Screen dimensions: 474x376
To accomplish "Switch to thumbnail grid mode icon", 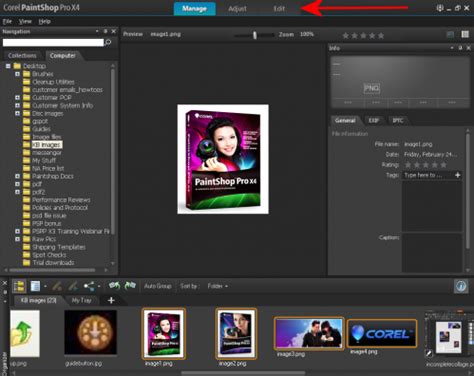I will click(x=465, y=34).
